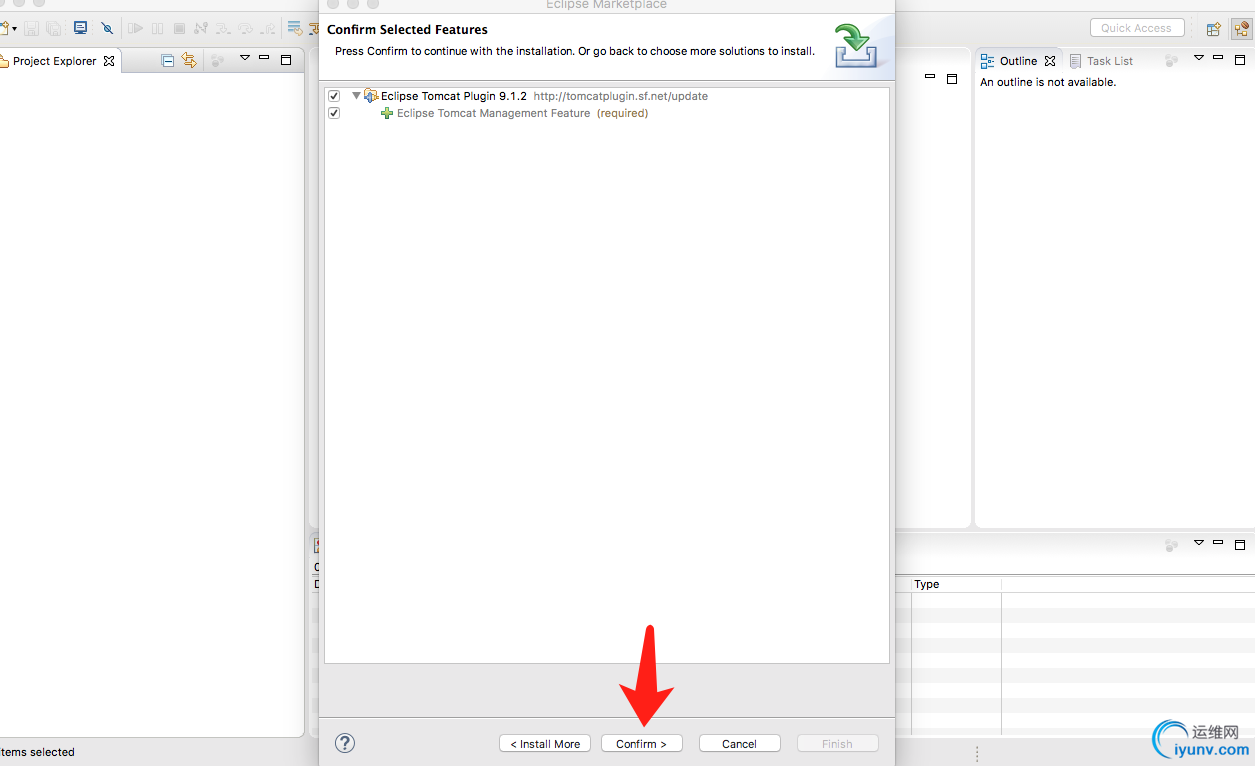The image size is (1255, 766).
Task: Click the Outline panel focus task icon
Action: click(1171, 61)
